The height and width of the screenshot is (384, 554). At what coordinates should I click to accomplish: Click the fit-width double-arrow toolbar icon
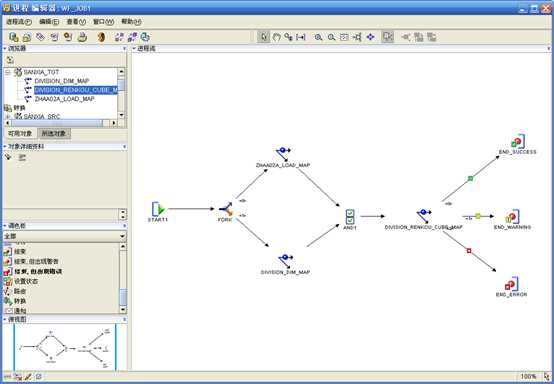pos(301,37)
